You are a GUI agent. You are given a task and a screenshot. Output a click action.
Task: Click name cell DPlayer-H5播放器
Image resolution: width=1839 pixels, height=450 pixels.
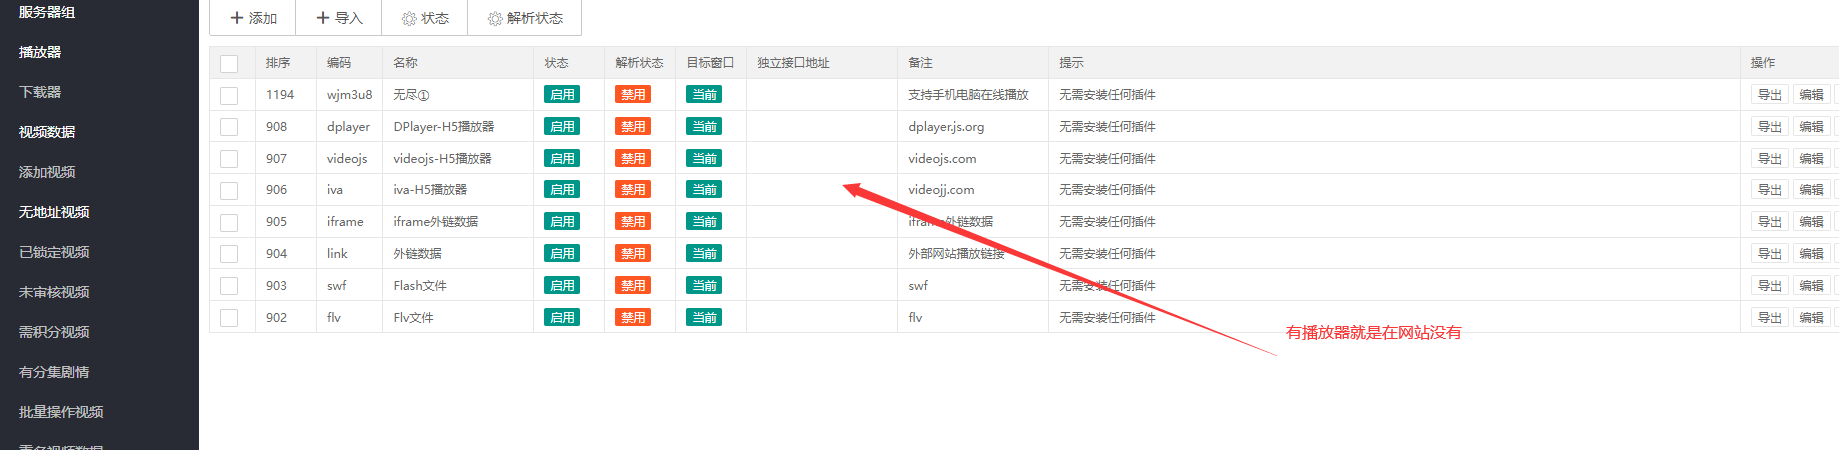click(x=444, y=127)
